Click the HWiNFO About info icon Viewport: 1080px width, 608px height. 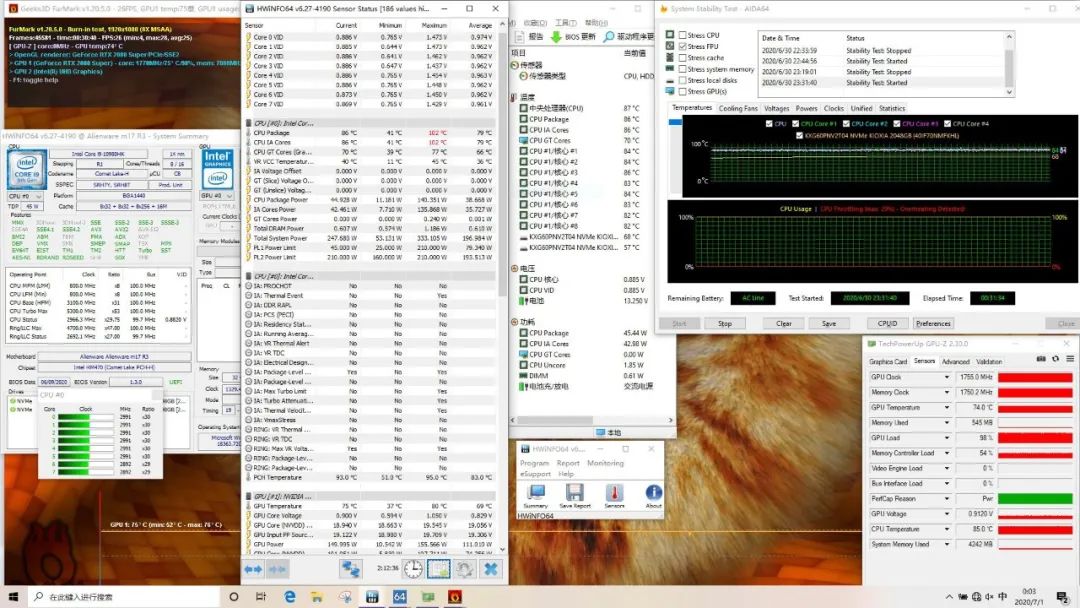tap(653, 492)
